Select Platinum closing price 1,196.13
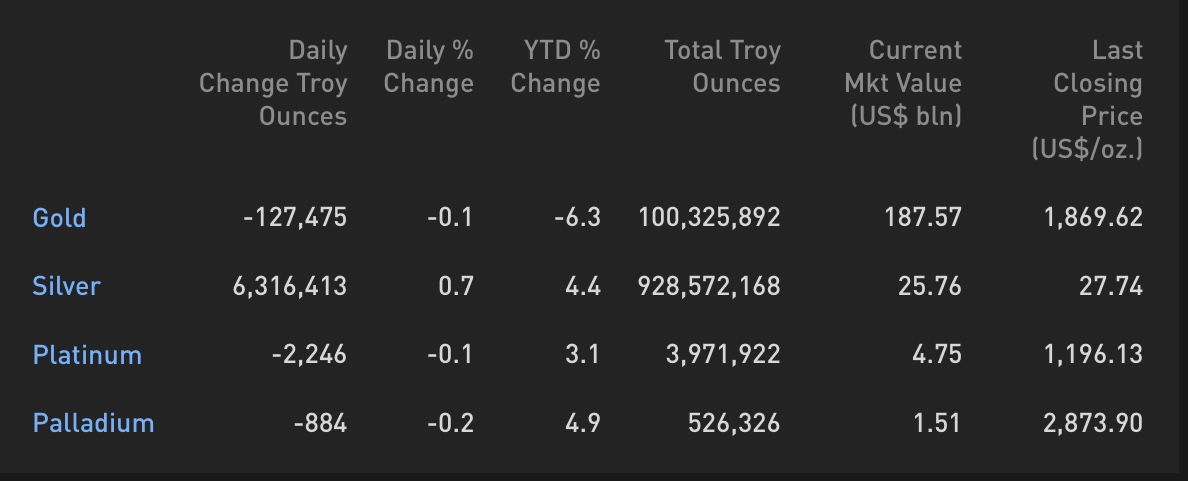1188x481 pixels. point(1093,355)
